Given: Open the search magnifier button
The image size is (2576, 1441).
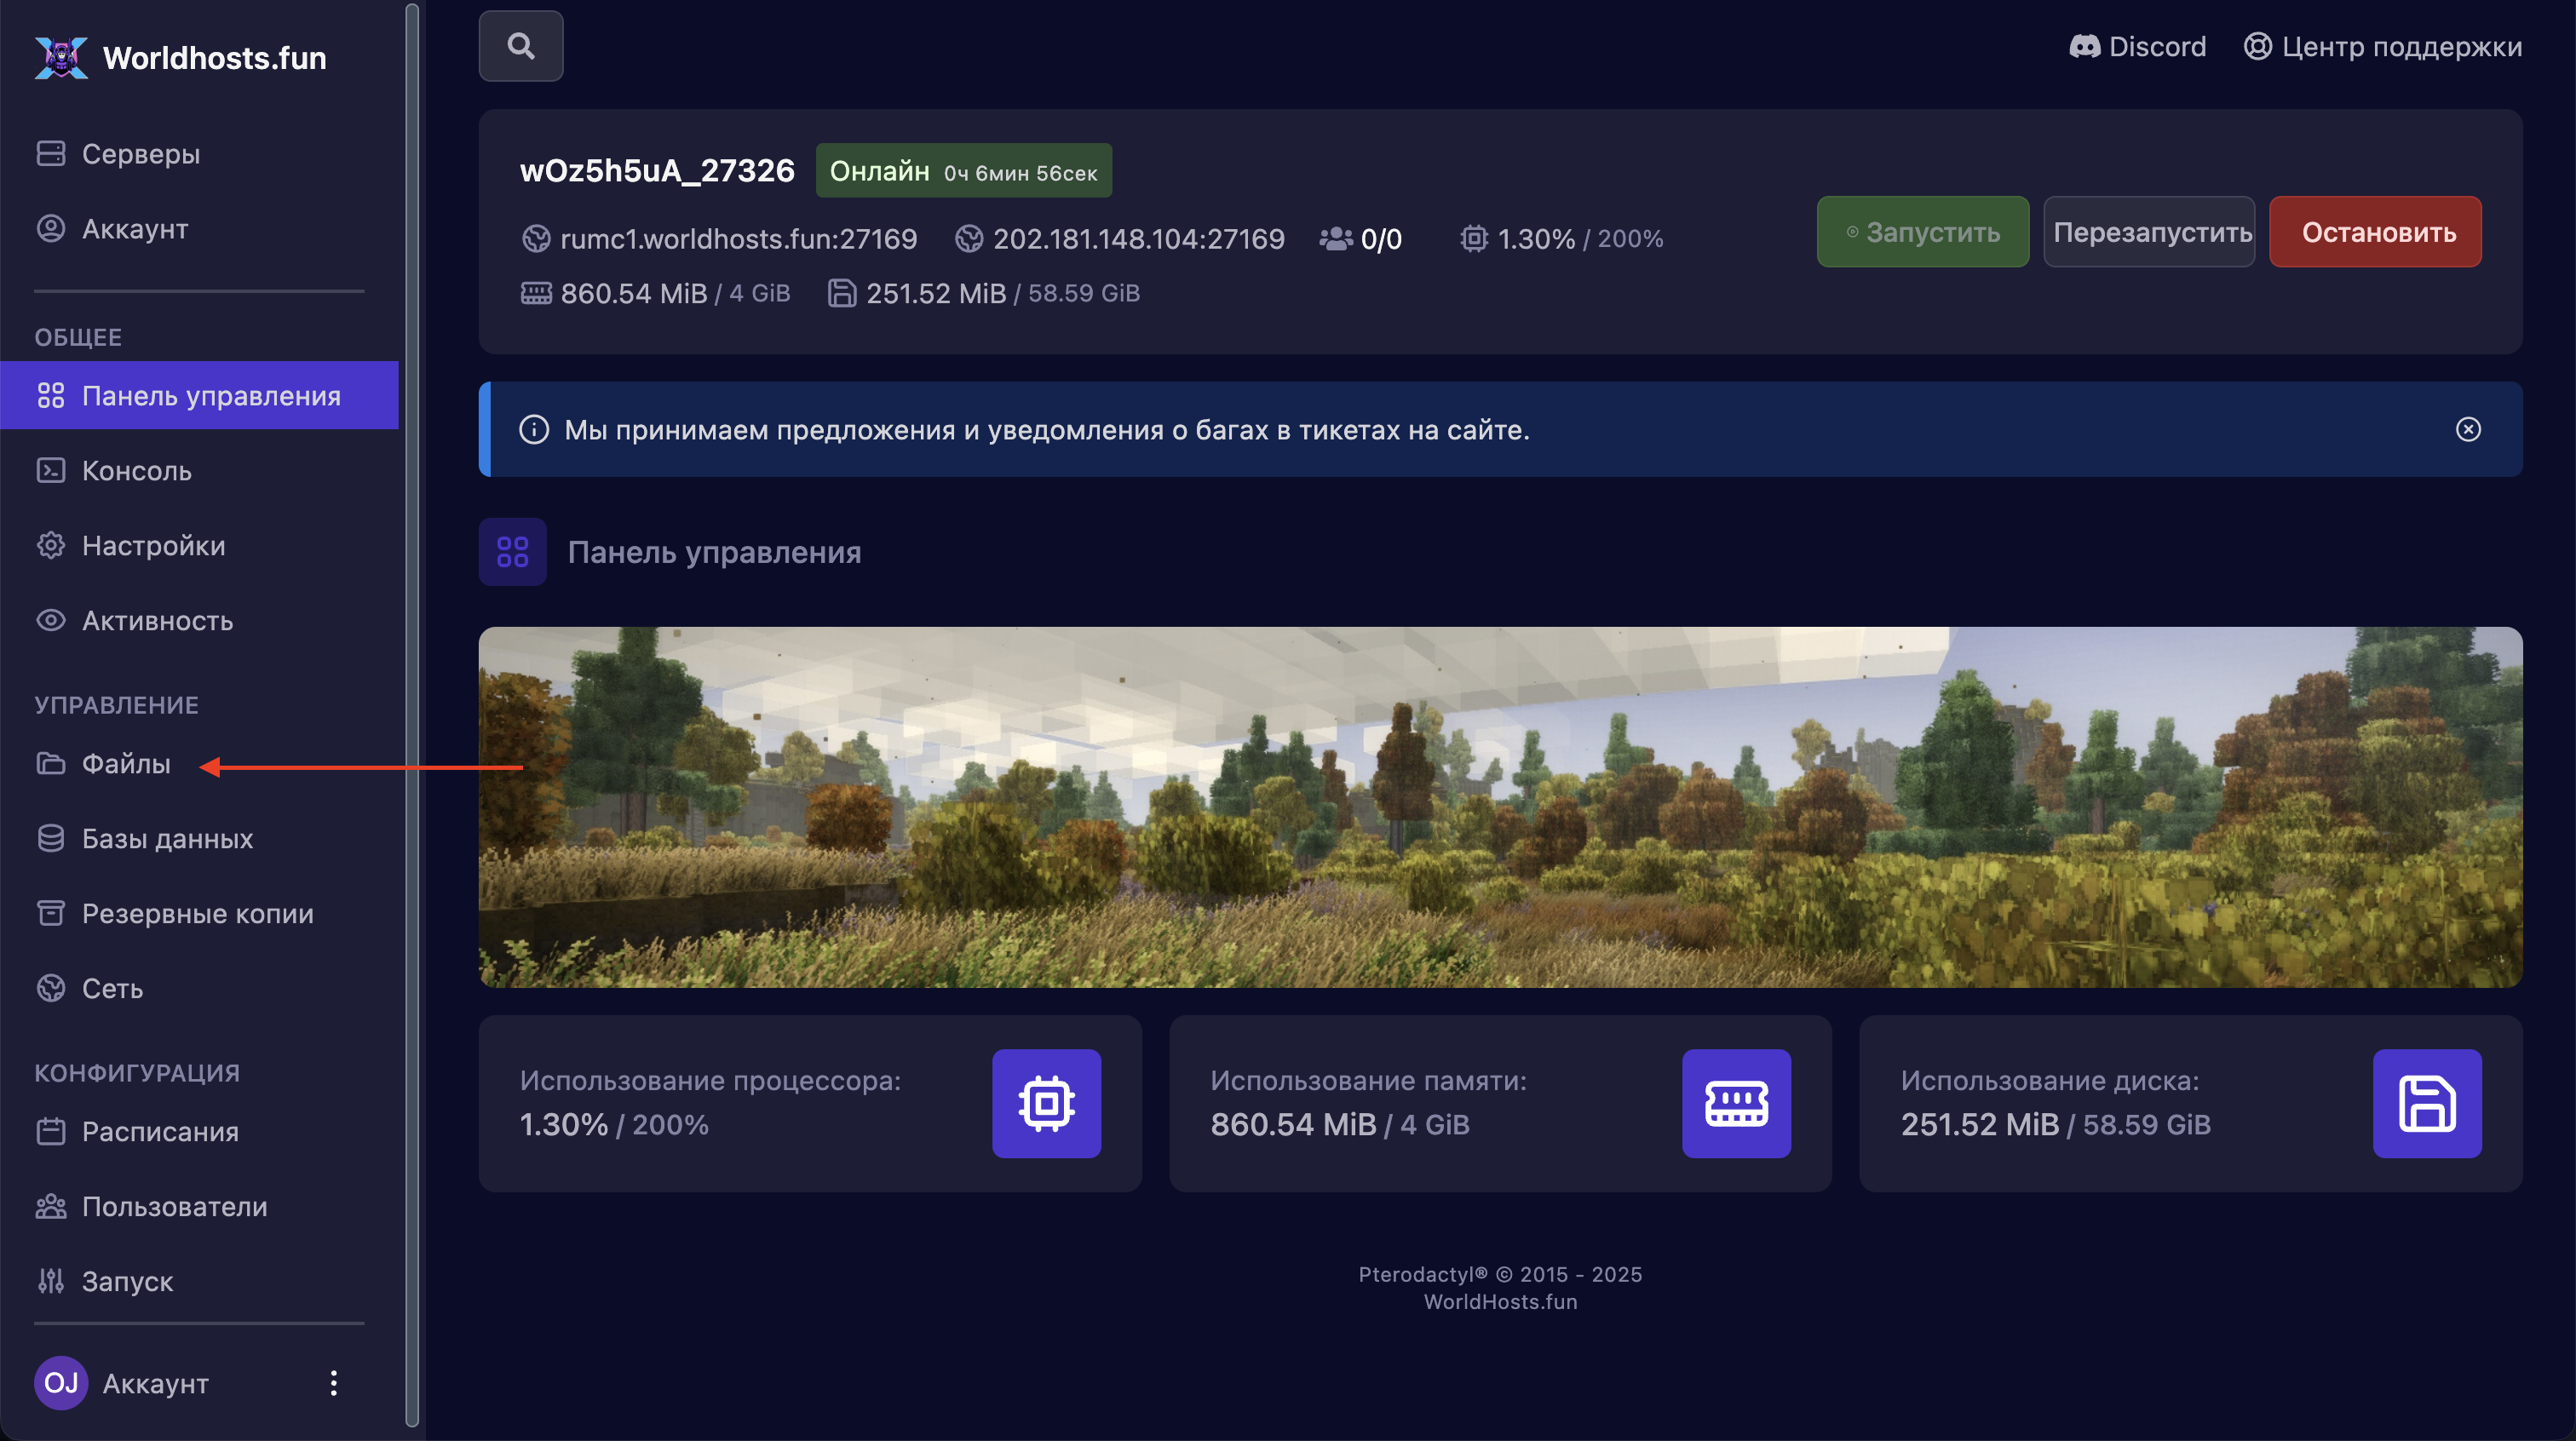Looking at the screenshot, I should pos(520,46).
